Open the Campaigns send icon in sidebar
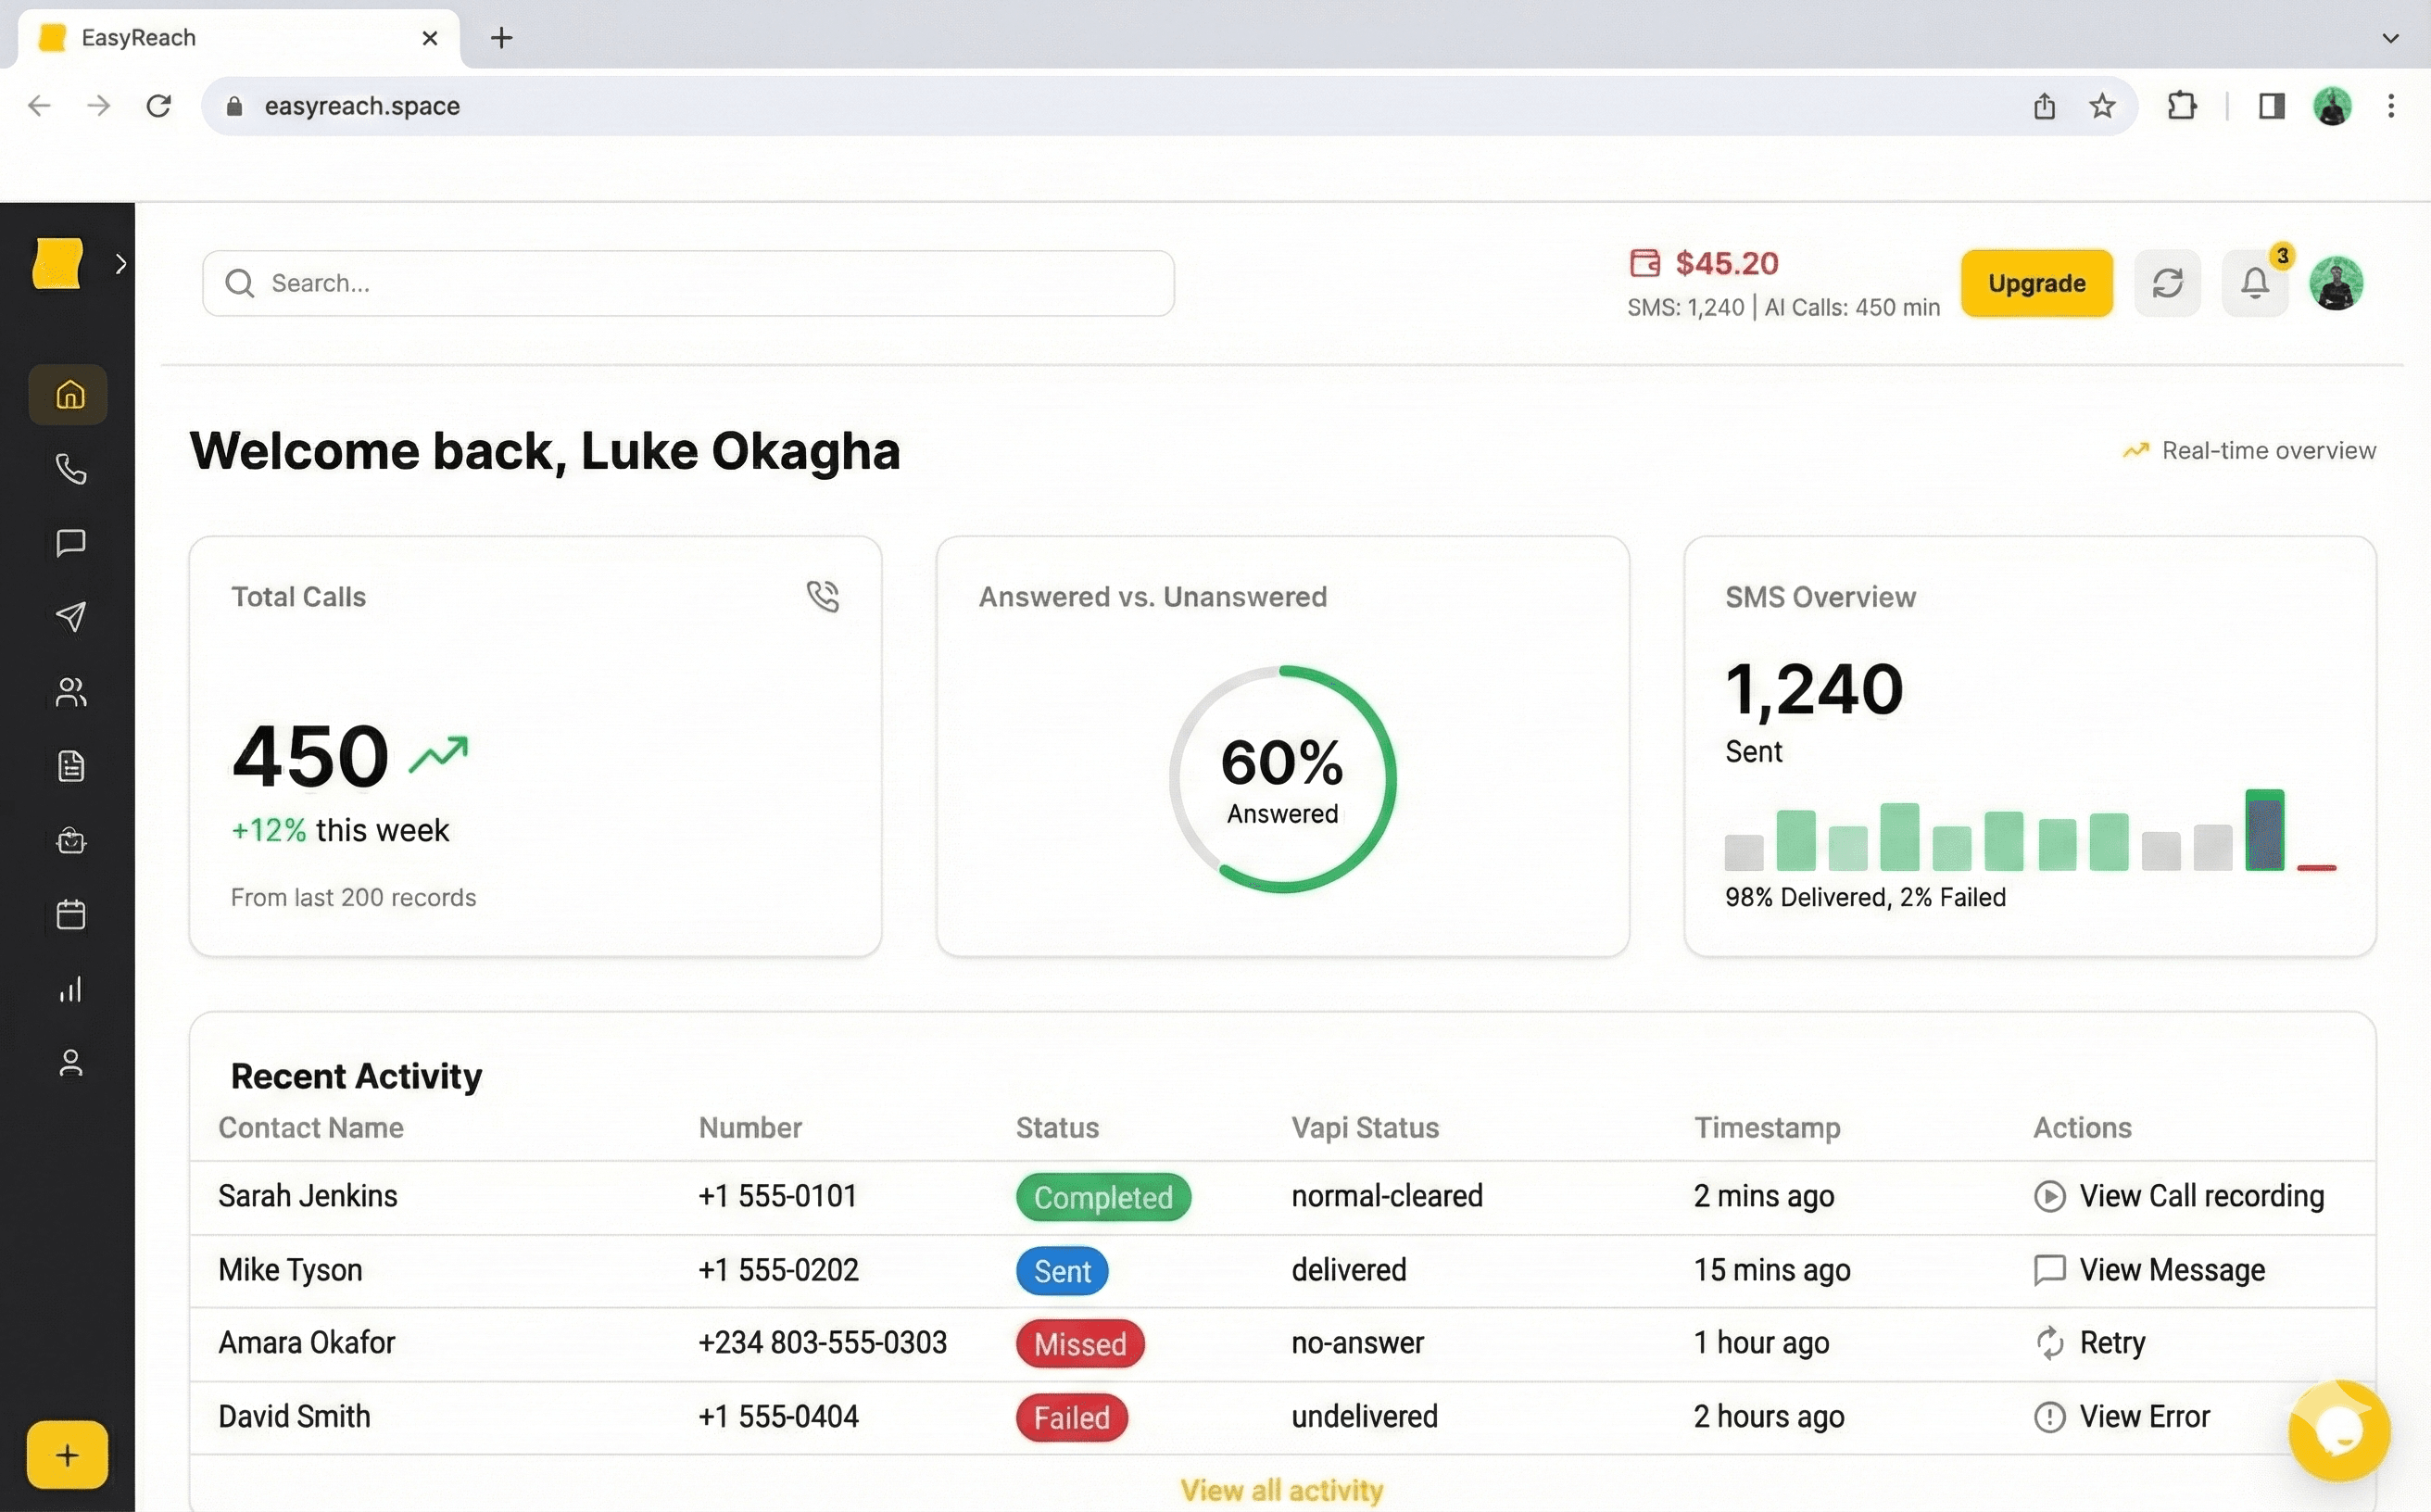The height and width of the screenshot is (1512, 2431). 70,617
